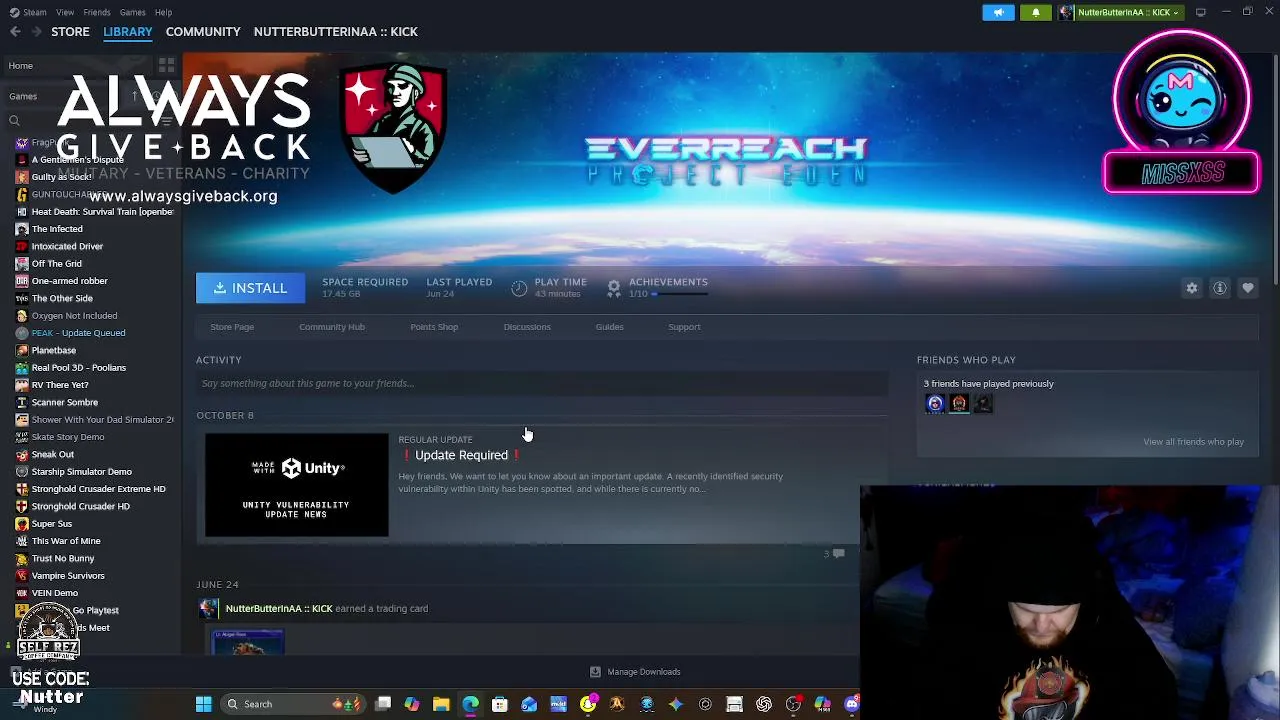1280x720 pixels.
Task: Open the Points Shop link
Action: 434,327
